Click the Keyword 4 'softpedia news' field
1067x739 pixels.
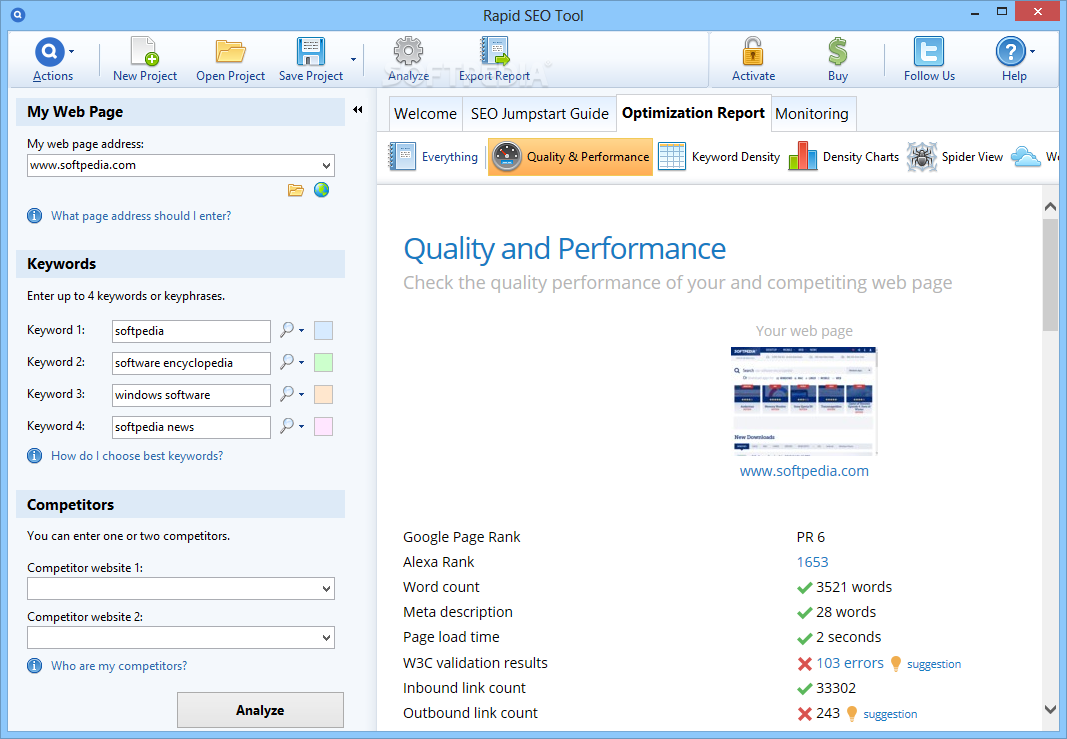coord(191,427)
